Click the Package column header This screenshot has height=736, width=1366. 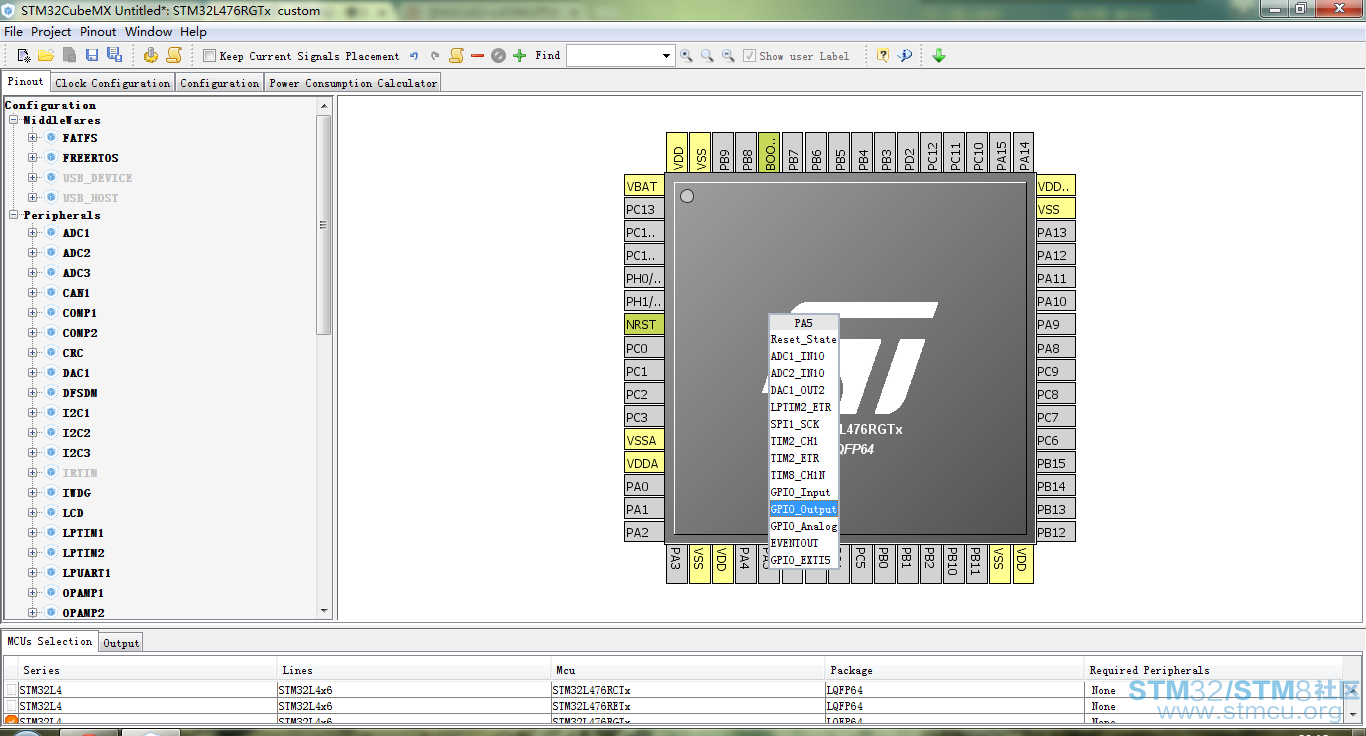coord(955,670)
